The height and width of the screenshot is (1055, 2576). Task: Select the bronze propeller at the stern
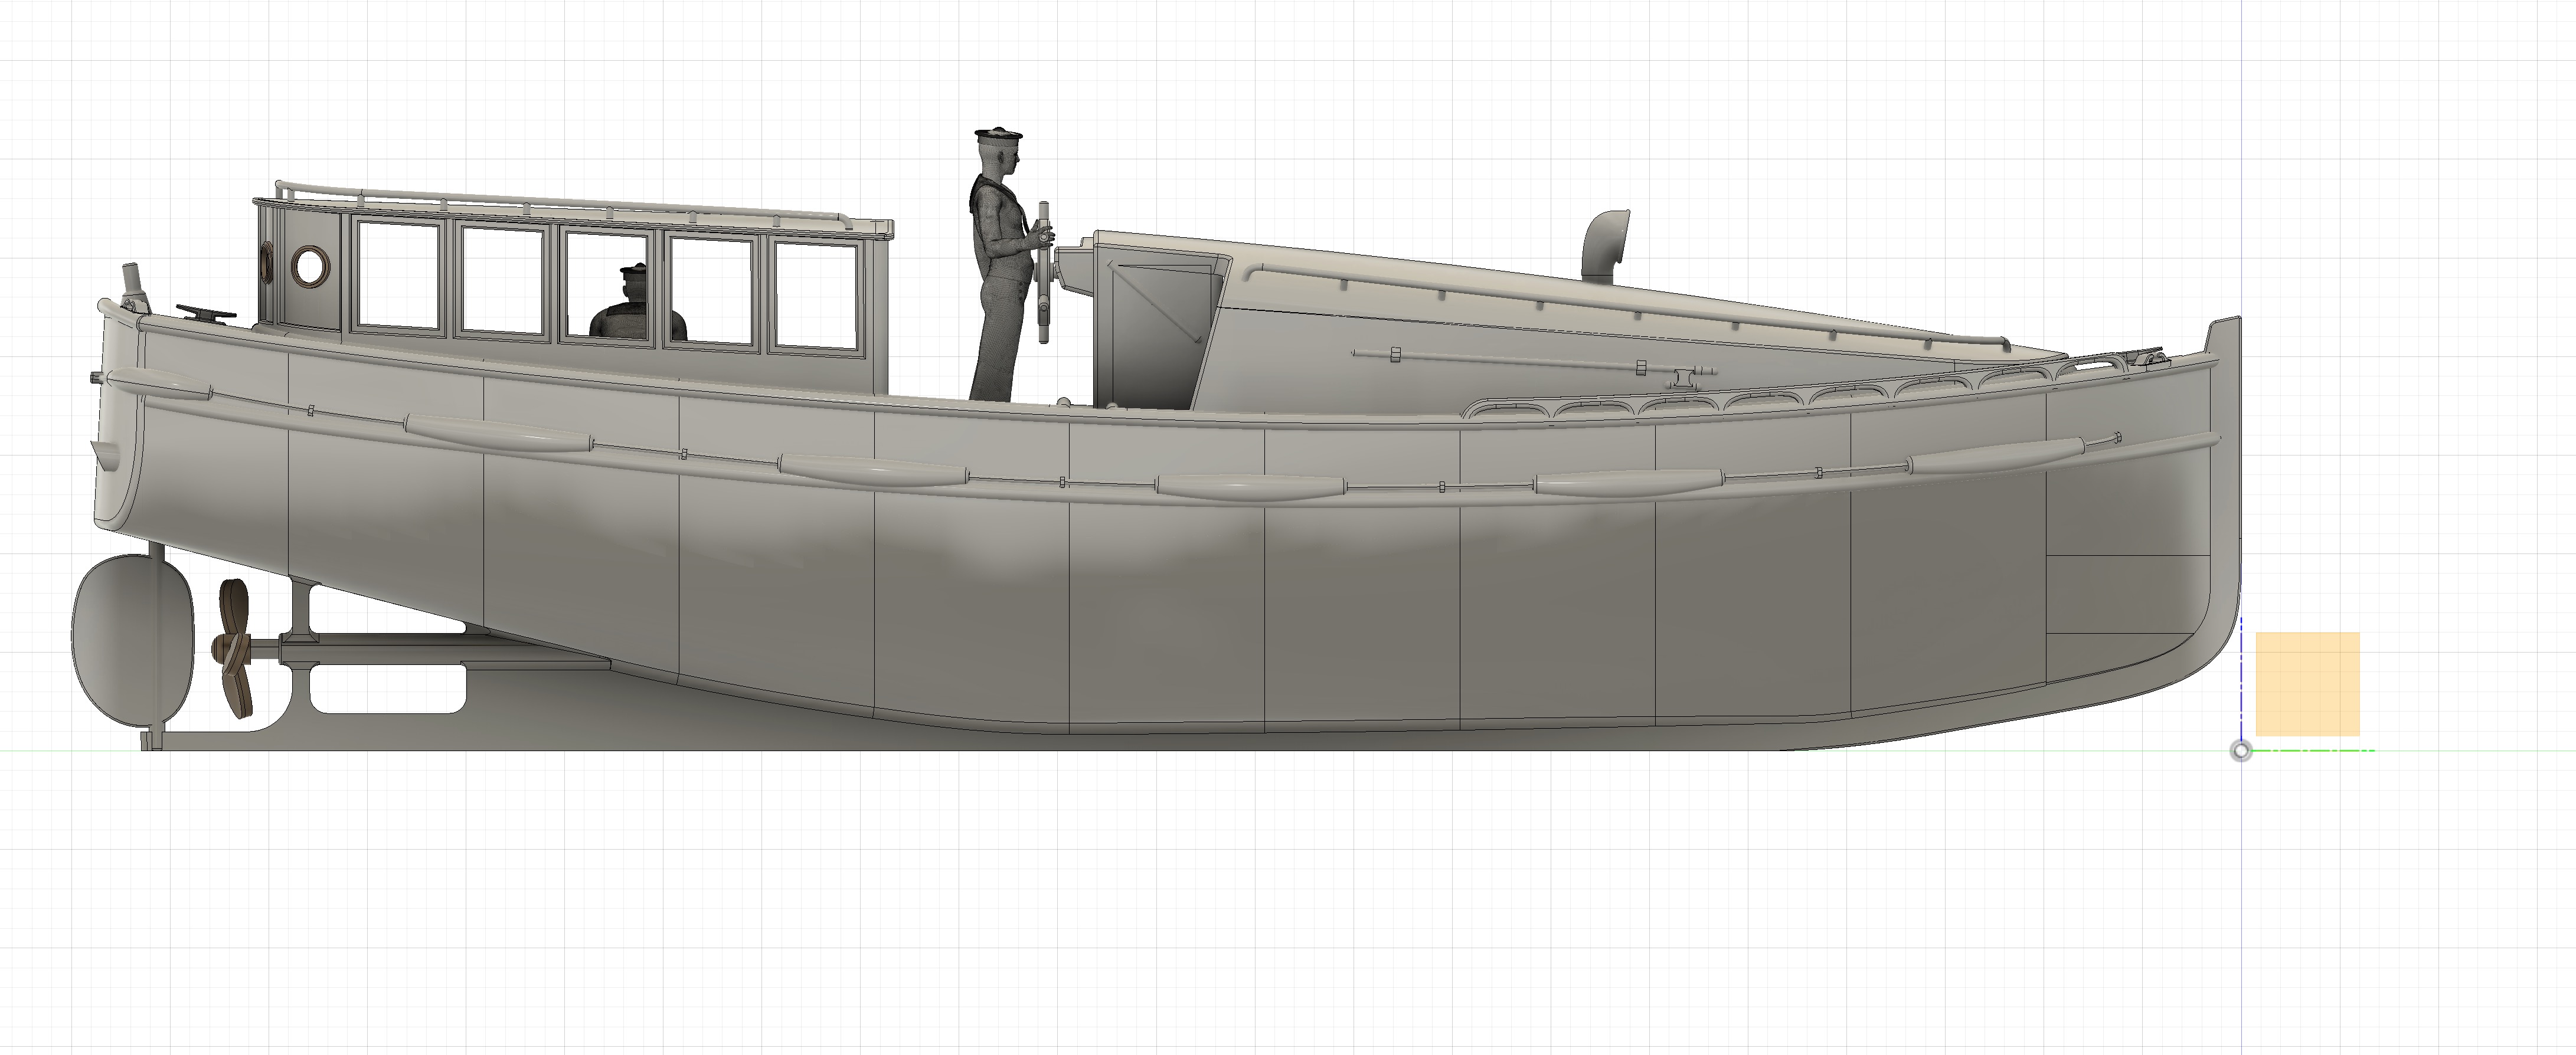233,648
